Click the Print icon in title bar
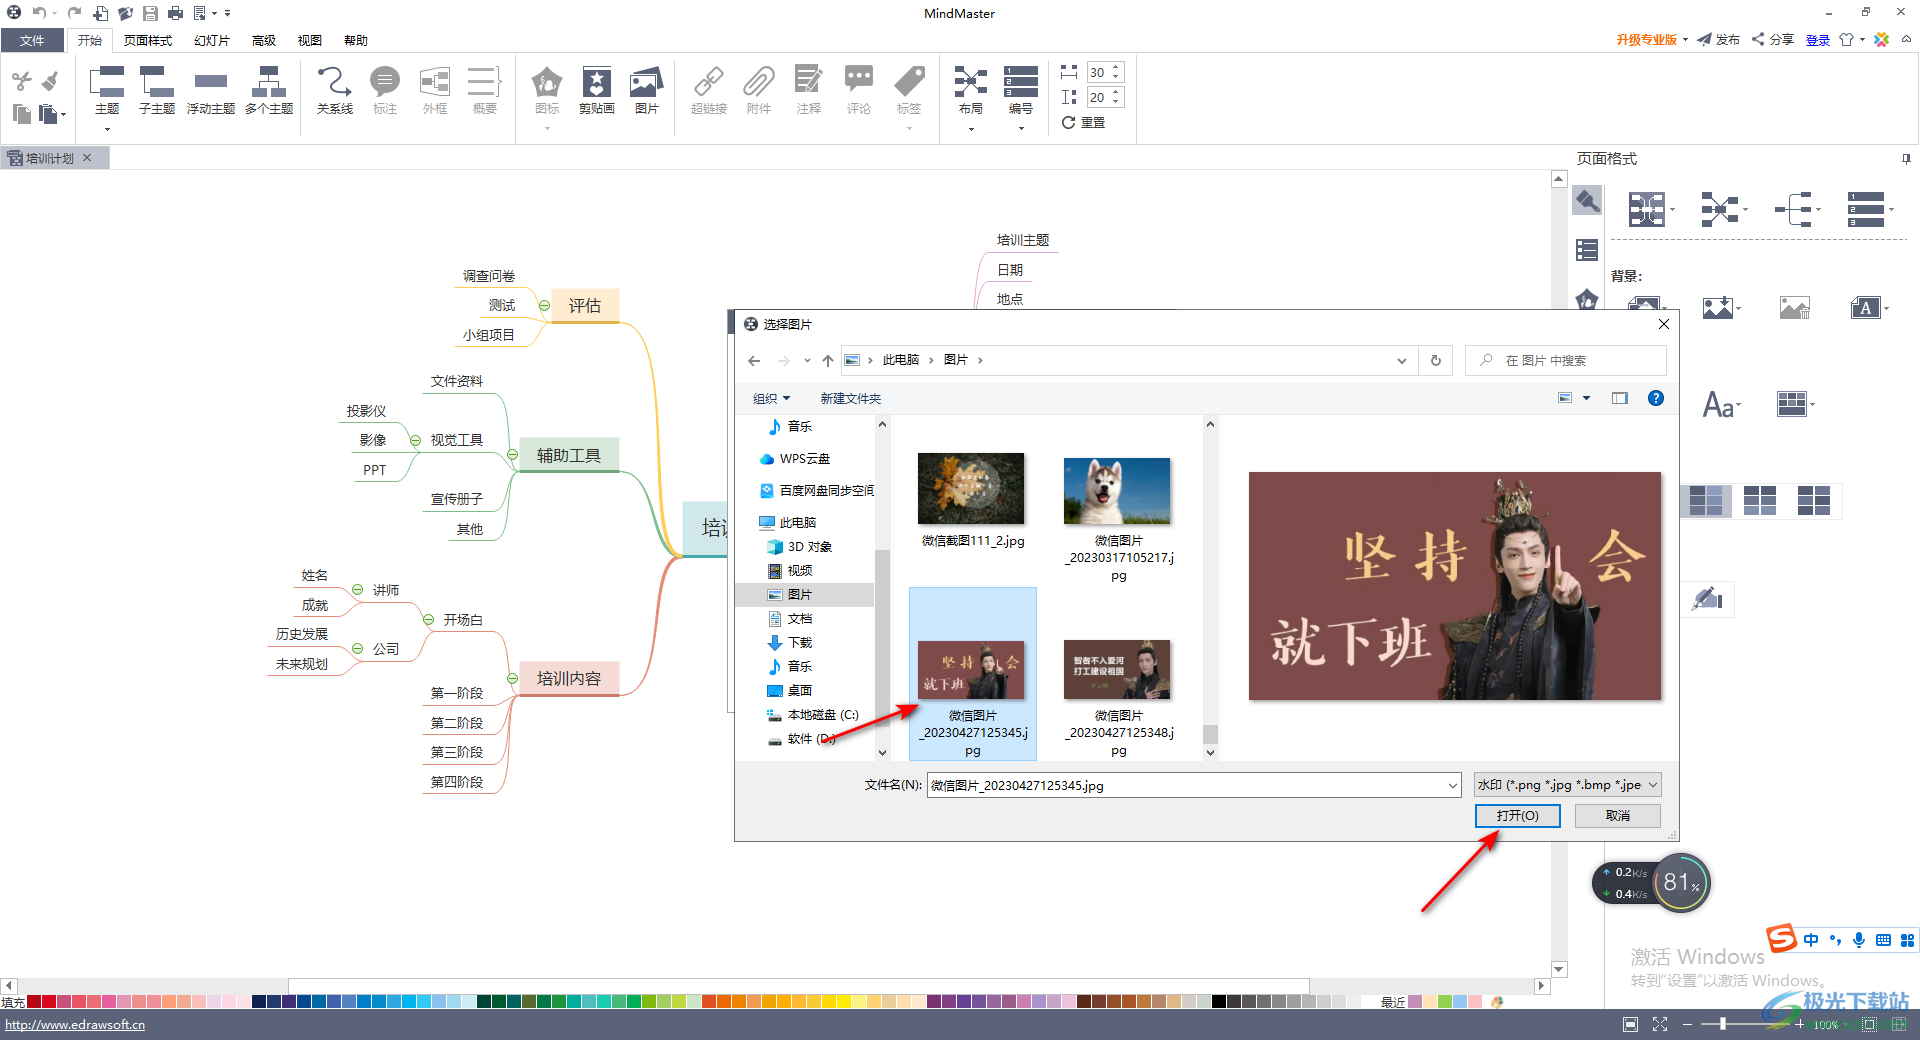Screen dimensions: 1920x1040 (175, 13)
